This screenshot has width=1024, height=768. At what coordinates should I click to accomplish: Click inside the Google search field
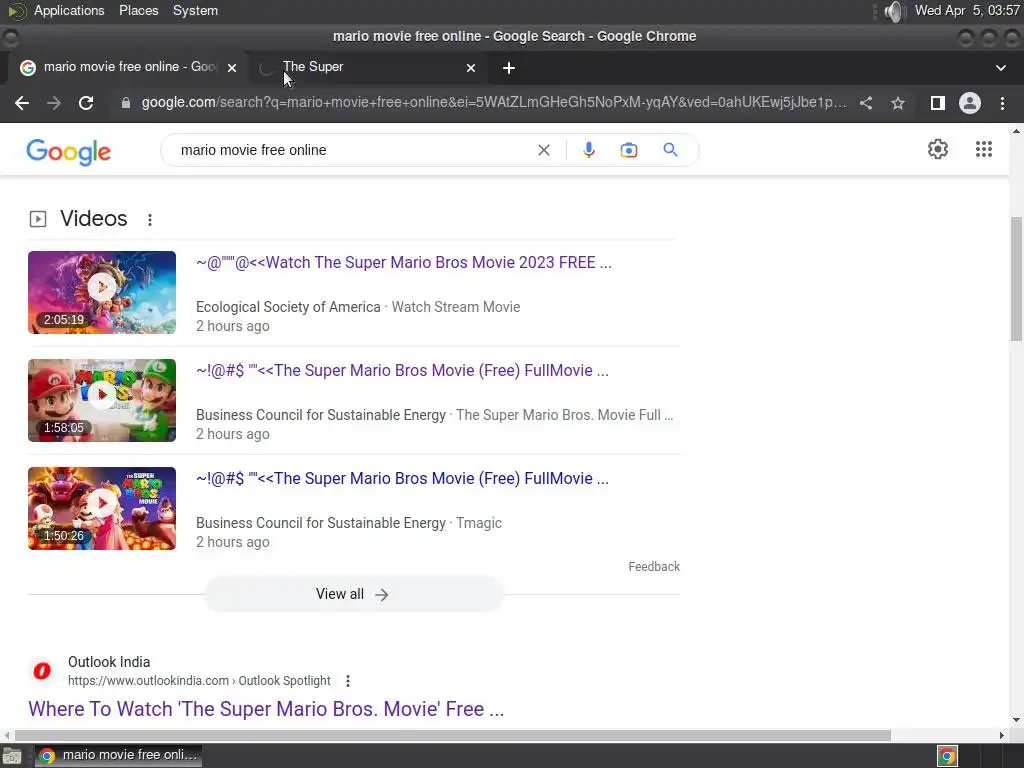(353, 150)
